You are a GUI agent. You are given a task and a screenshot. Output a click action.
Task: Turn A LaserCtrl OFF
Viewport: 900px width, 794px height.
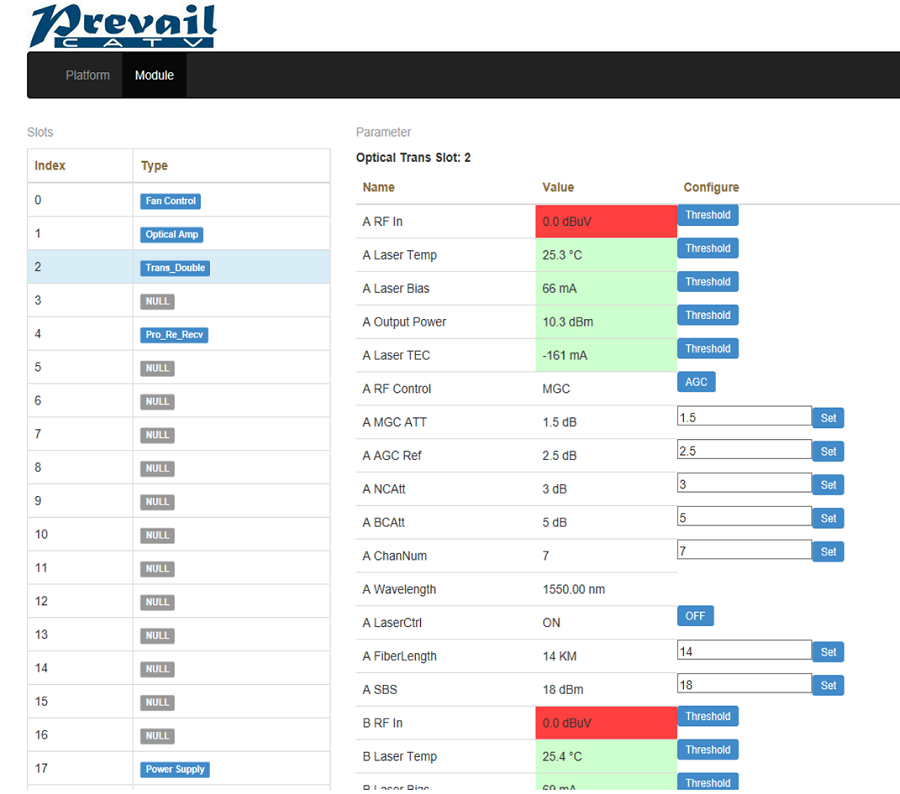pyautogui.click(x=695, y=616)
